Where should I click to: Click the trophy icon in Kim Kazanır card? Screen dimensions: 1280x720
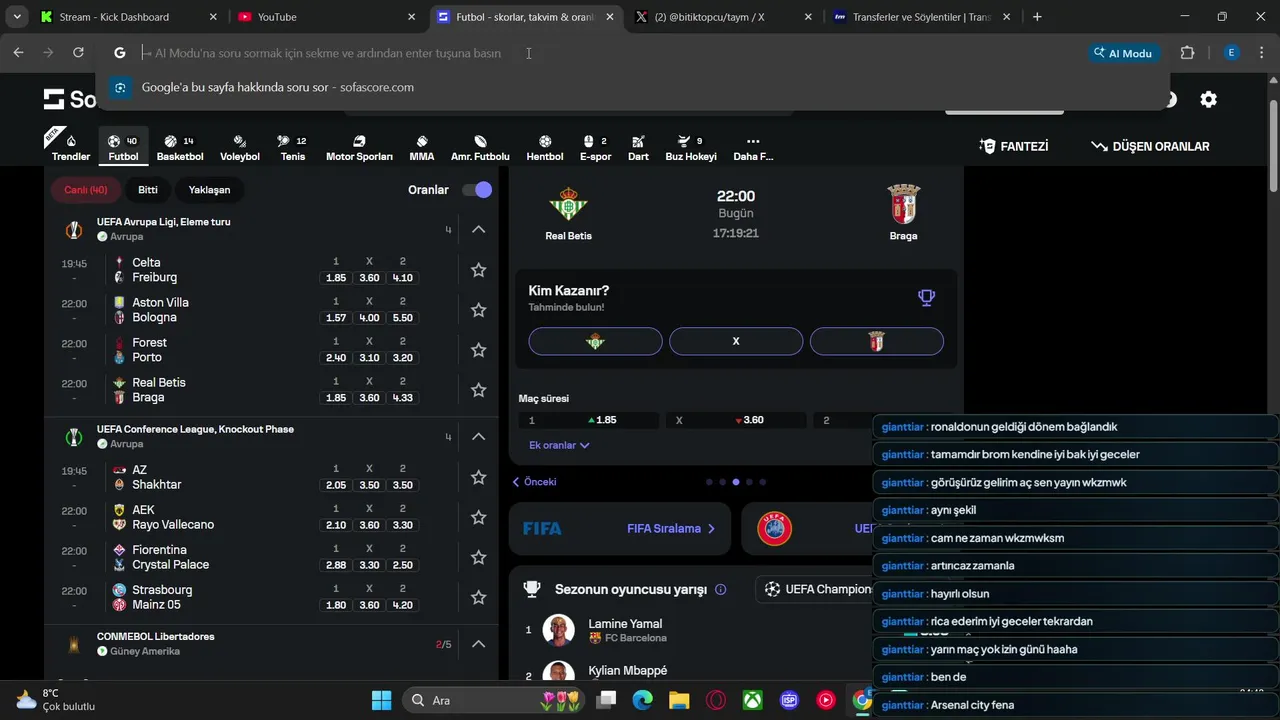coord(926,297)
